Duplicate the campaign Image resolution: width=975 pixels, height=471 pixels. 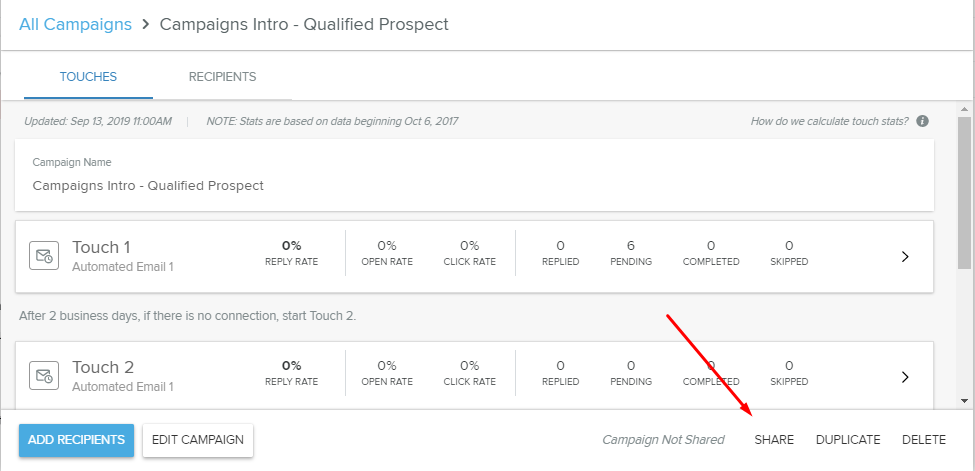[848, 440]
